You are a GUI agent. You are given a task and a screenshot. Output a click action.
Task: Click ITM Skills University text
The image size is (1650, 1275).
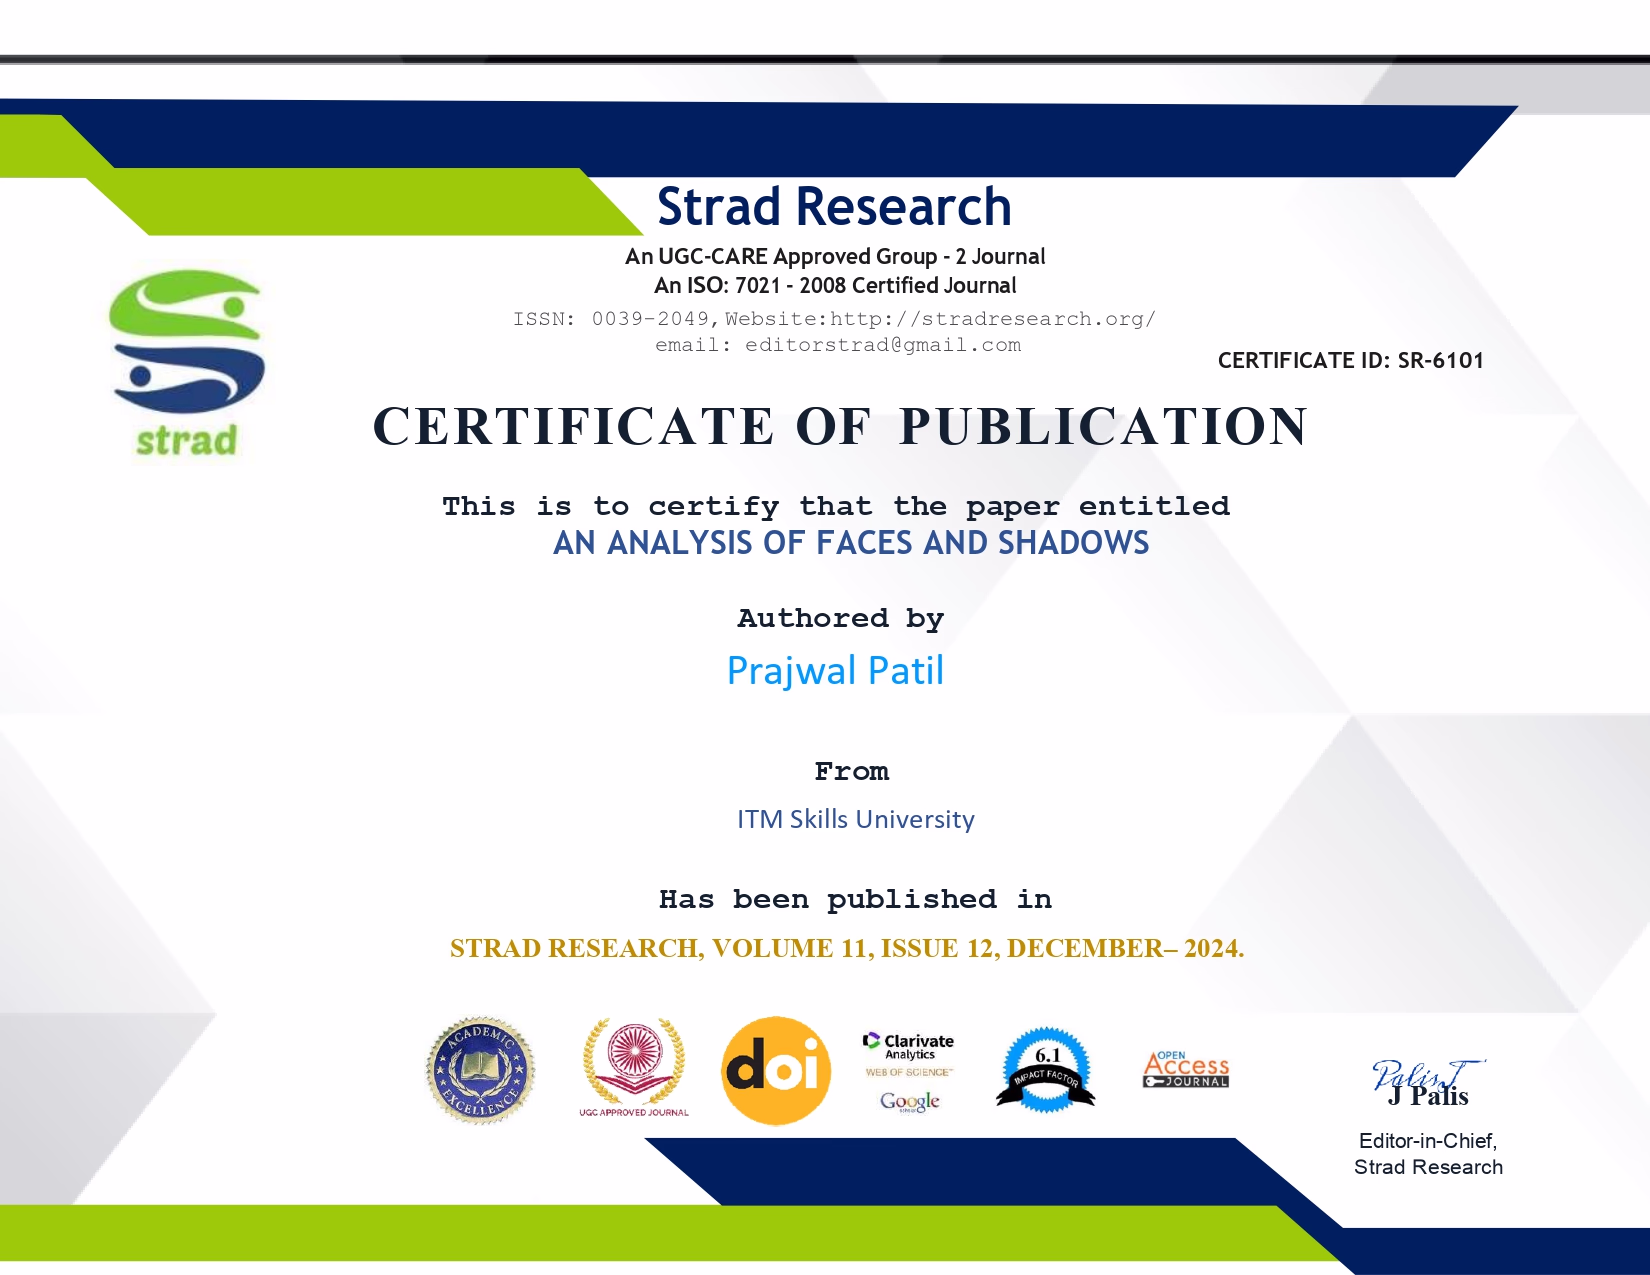click(856, 819)
